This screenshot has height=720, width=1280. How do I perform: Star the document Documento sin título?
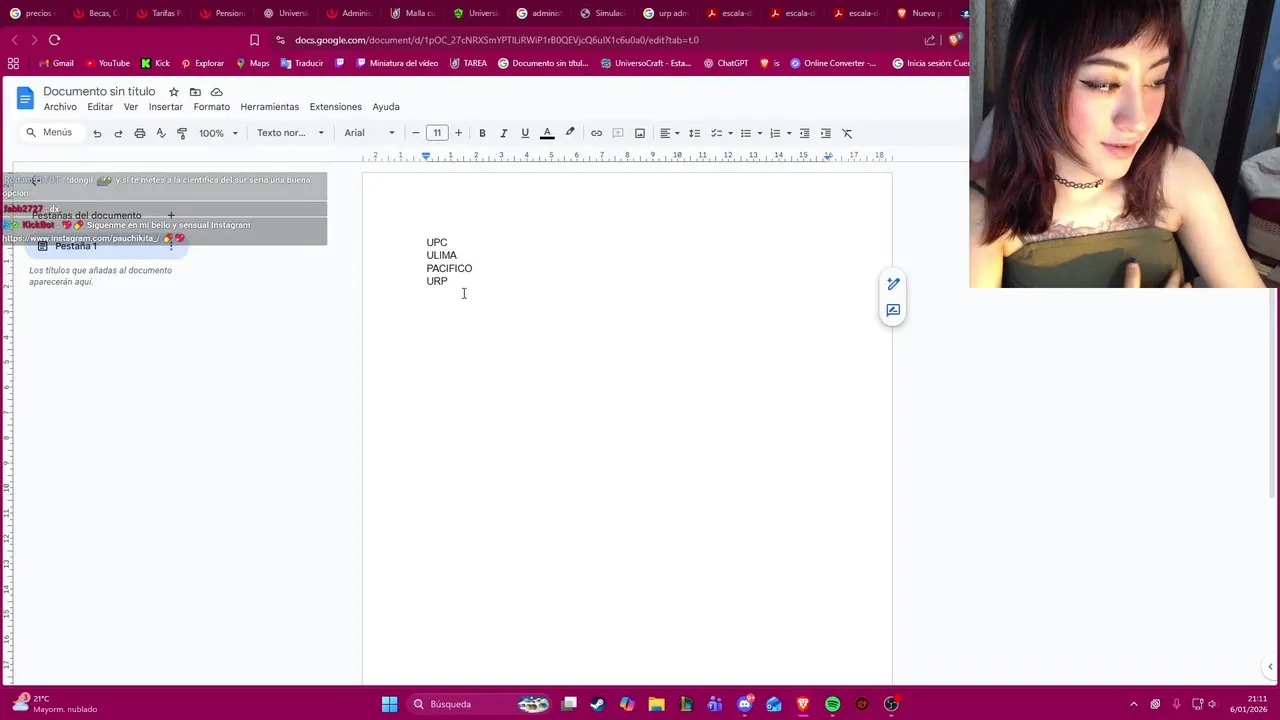pyautogui.click(x=174, y=92)
